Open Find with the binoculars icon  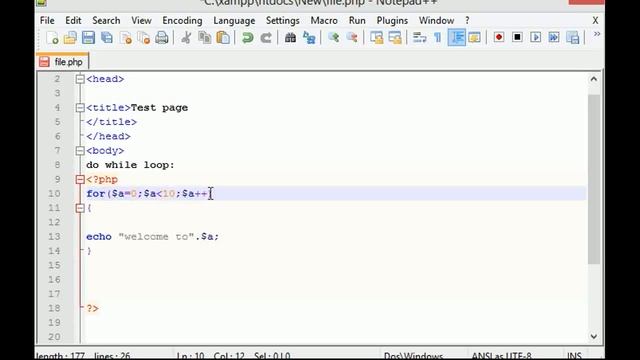290,38
